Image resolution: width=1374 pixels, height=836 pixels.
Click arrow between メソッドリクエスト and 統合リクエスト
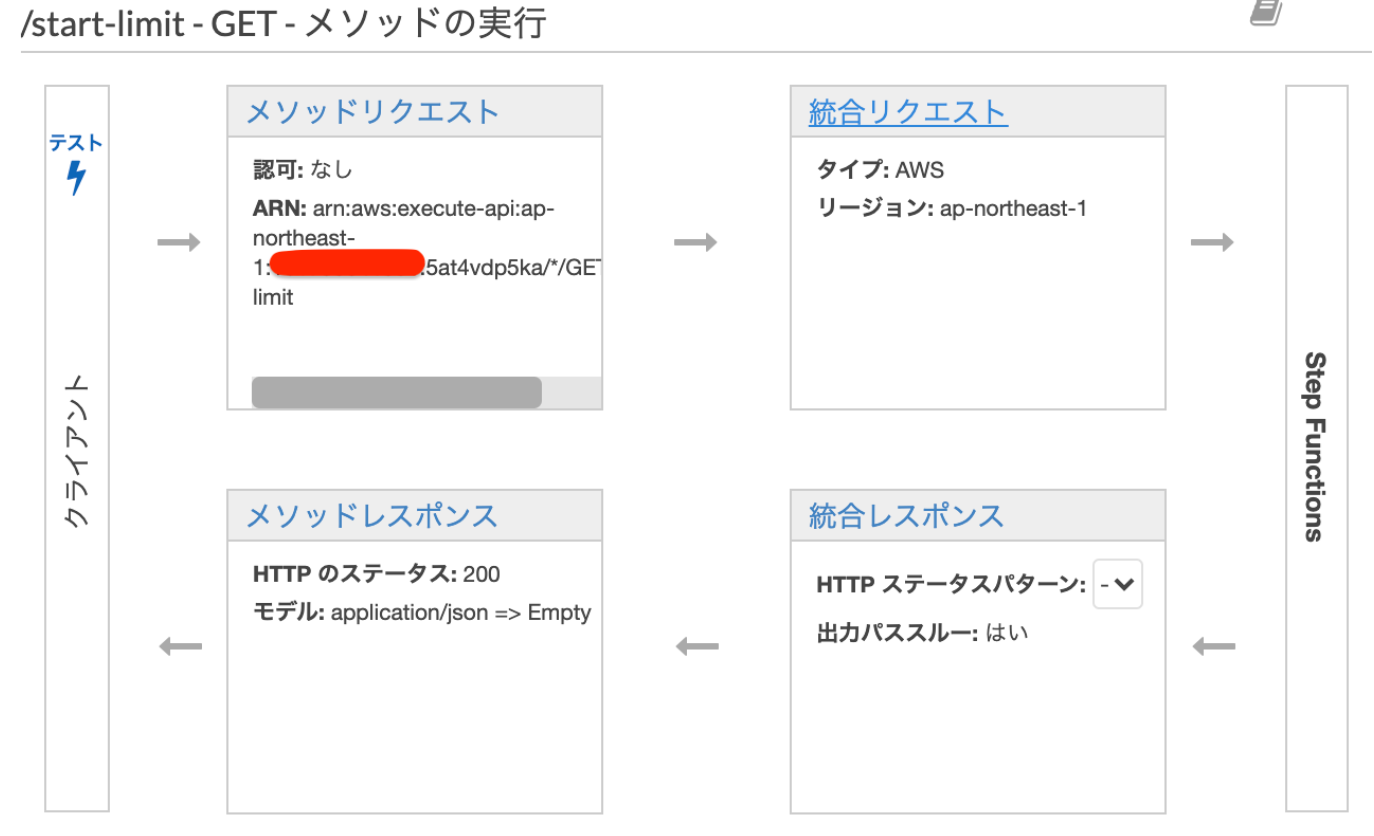coord(696,243)
